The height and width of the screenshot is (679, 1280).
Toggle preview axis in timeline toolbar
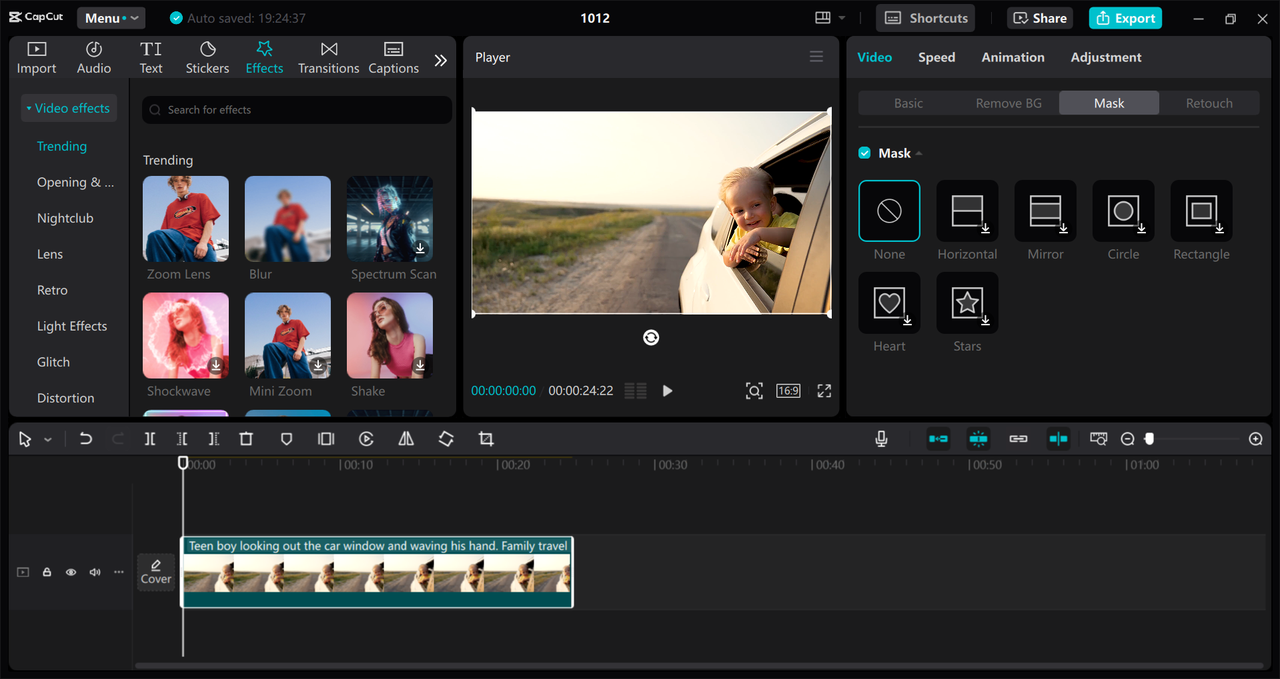[x=1058, y=439]
